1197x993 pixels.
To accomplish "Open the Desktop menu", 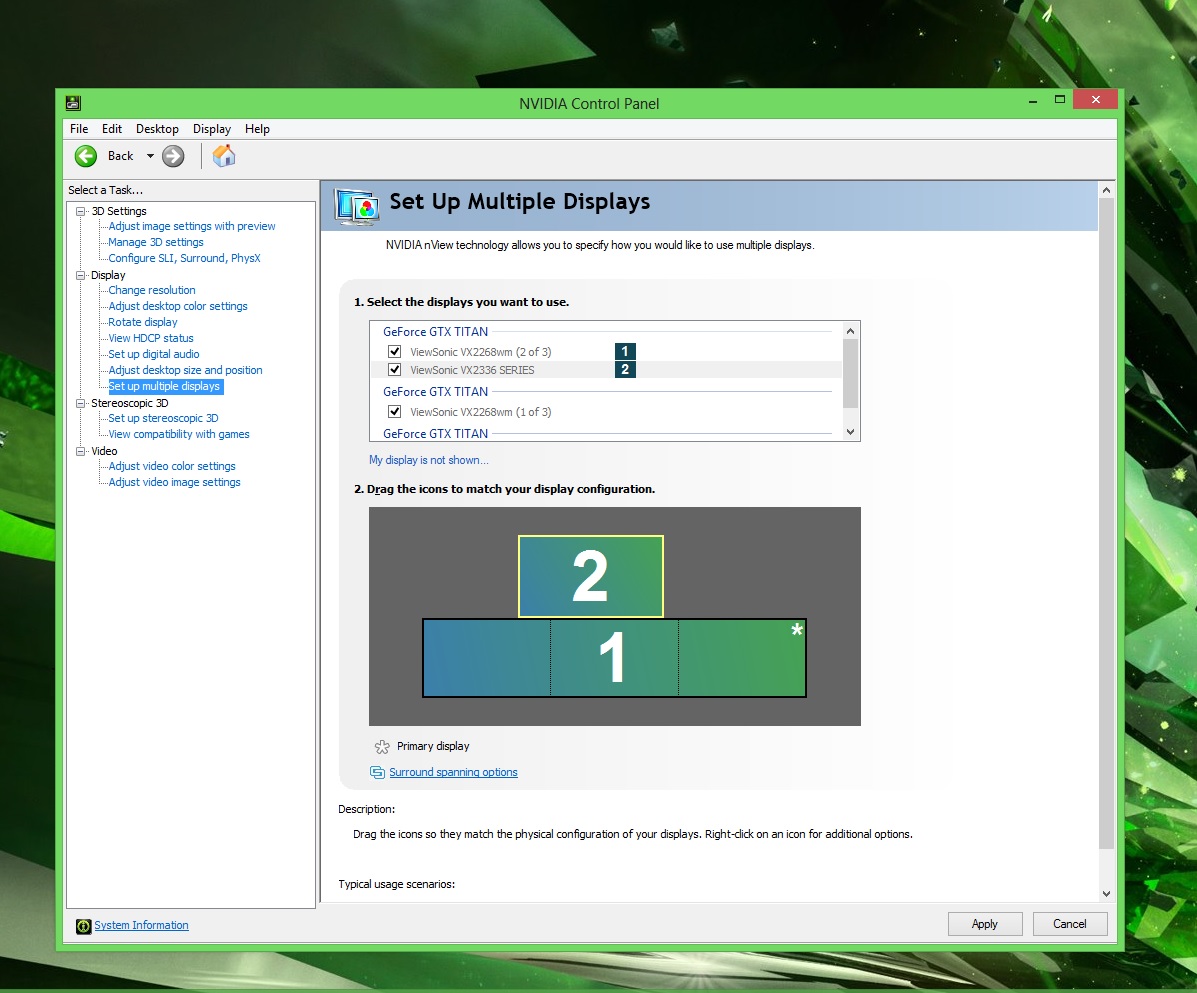I will click(x=157, y=129).
